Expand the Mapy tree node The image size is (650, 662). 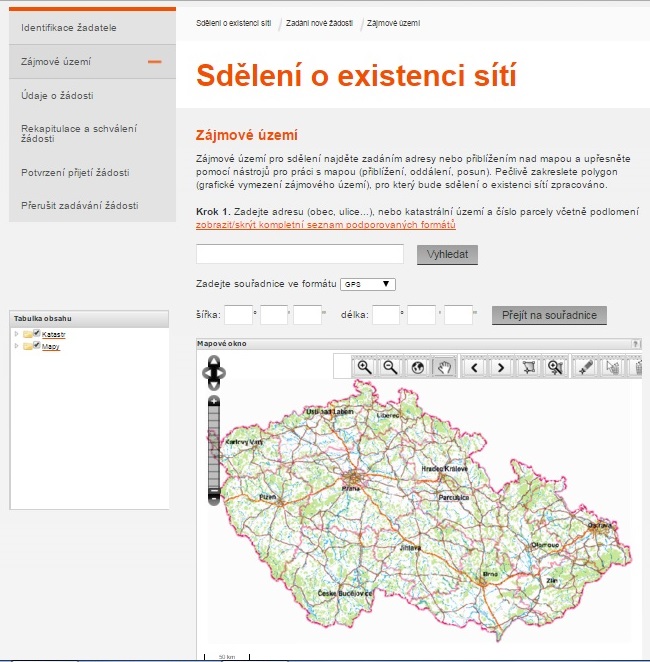pyautogui.click(x=16, y=346)
